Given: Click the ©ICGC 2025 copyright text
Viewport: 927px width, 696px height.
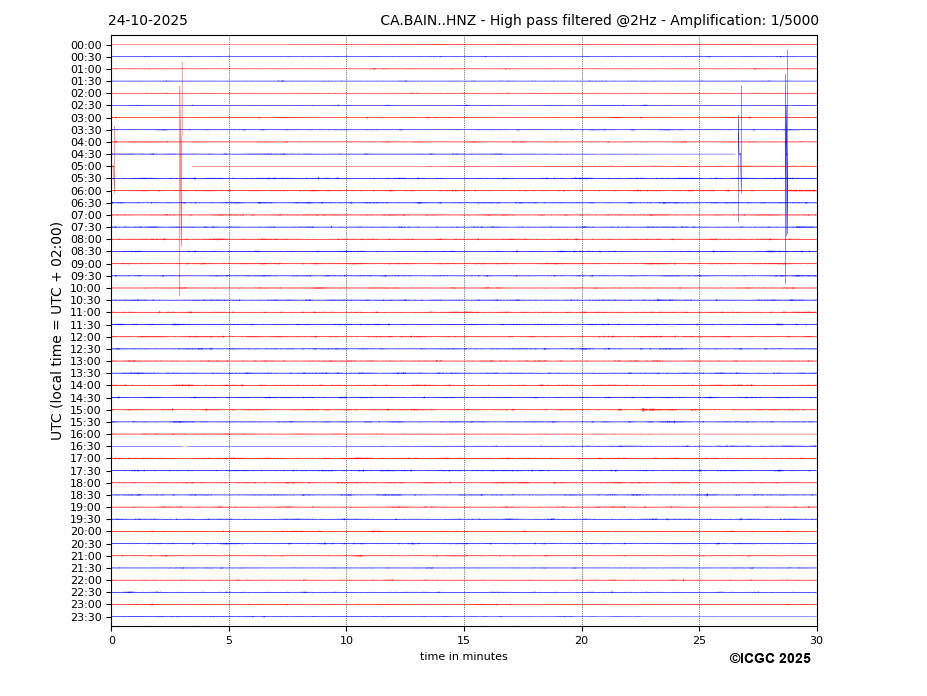Looking at the screenshot, I should pyautogui.click(x=769, y=659).
